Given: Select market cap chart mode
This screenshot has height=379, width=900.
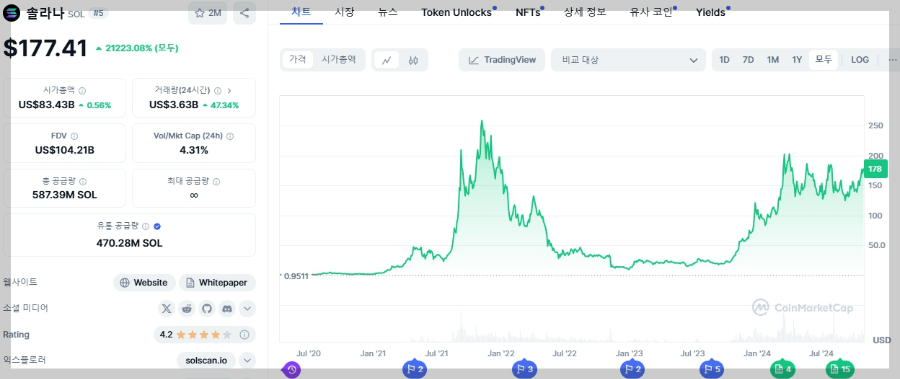Looking at the screenshot, I should [x=339, y=59].
